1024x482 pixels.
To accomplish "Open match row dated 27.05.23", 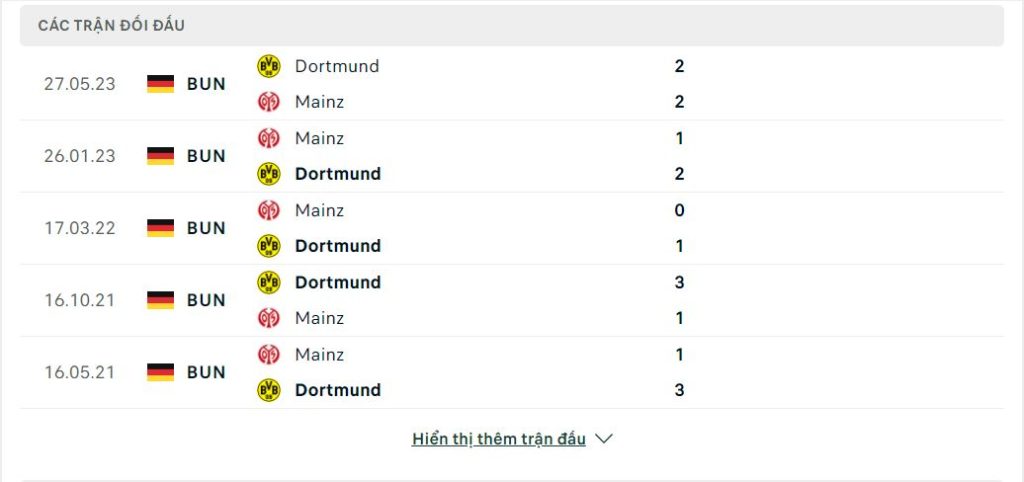I will tap(512, 84).
